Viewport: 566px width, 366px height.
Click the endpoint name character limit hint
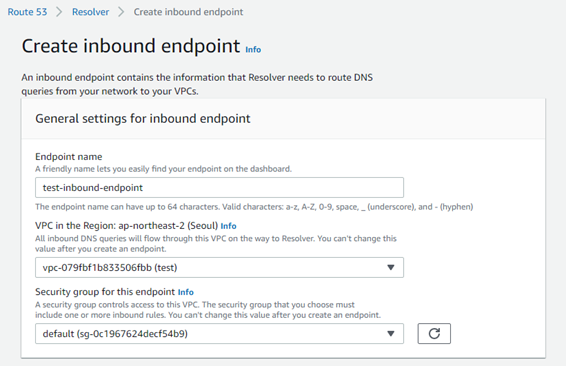click(254, 207)
